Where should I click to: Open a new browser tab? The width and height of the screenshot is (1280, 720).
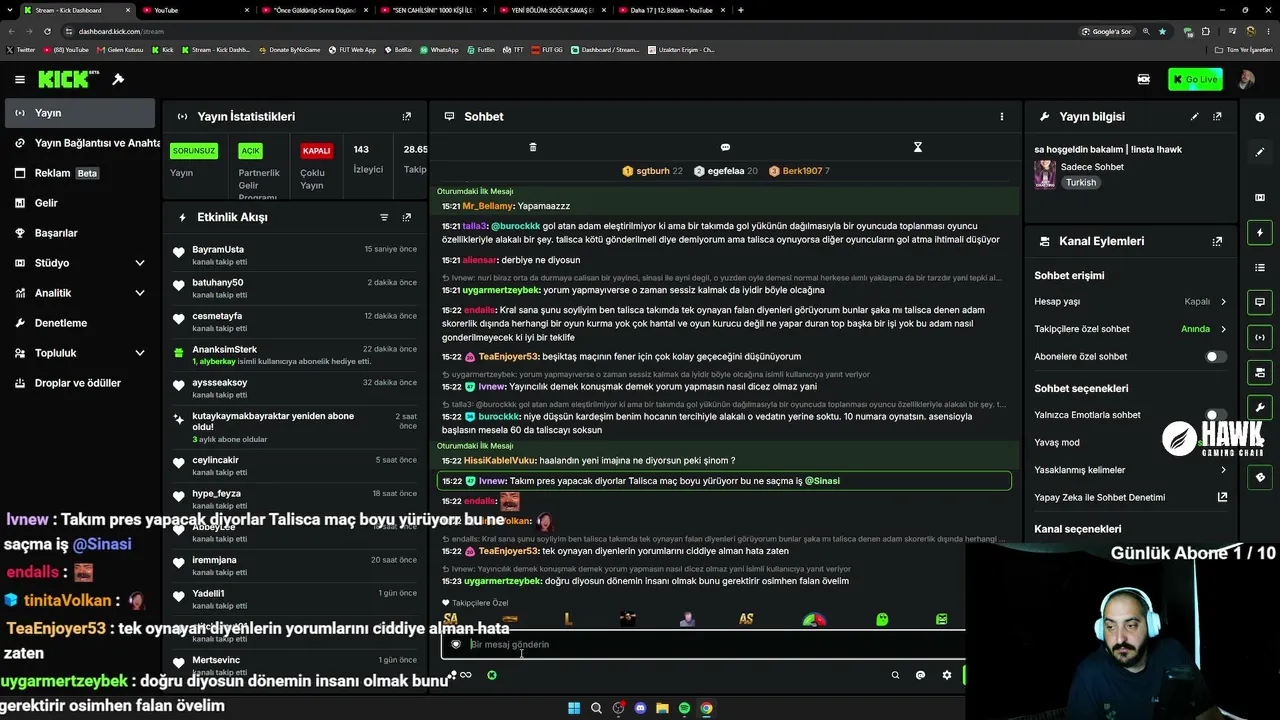point(740,10)
